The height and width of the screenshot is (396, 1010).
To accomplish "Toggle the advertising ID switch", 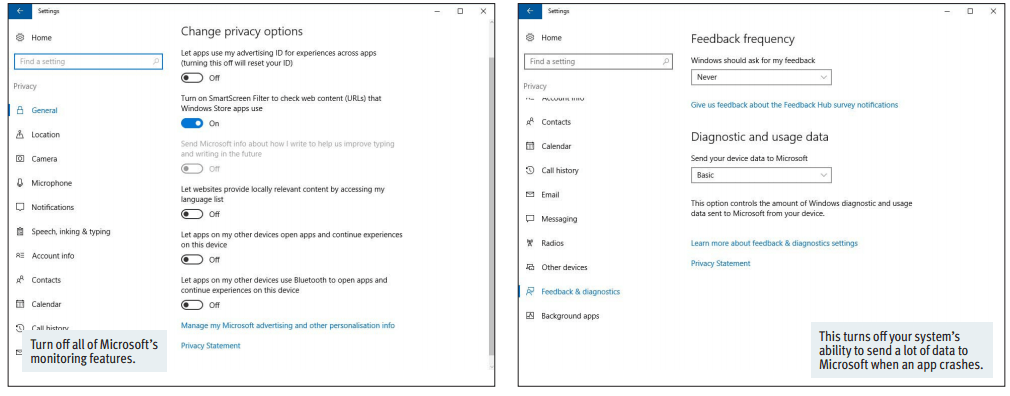I will click(192, 78).
